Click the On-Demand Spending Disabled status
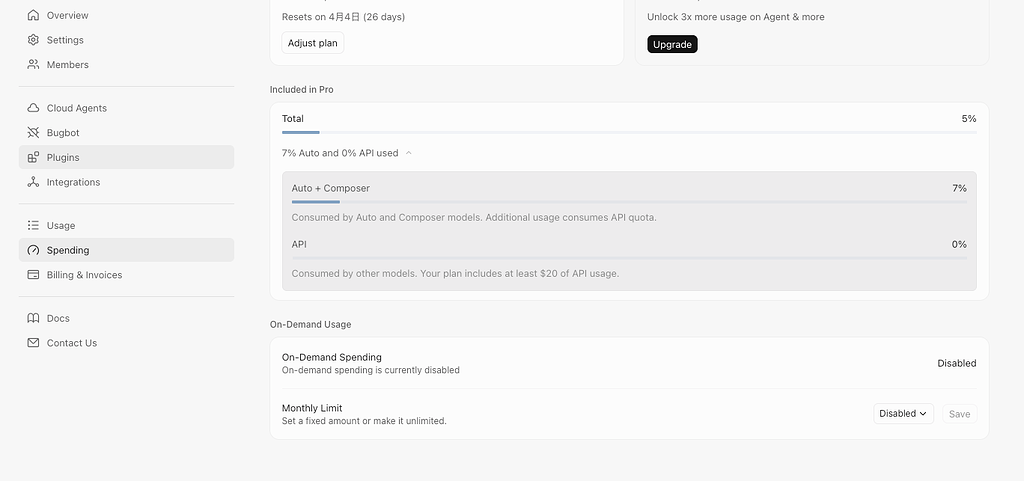This screenshot has width=1024, height=481. pyautogui.click(x=957, y=364)
